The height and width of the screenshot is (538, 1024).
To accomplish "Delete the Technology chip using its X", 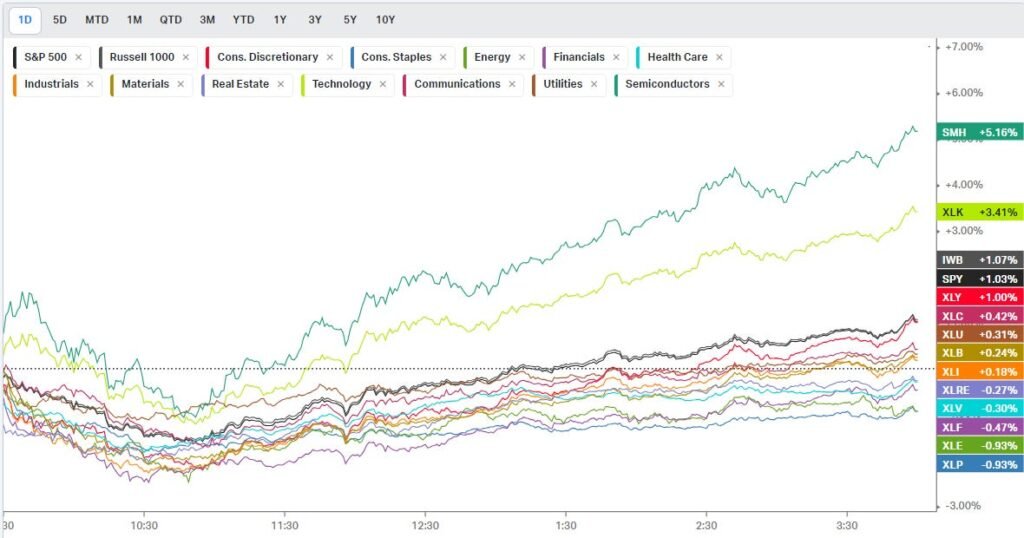I will pyautogui.click(x=382, y=84).
